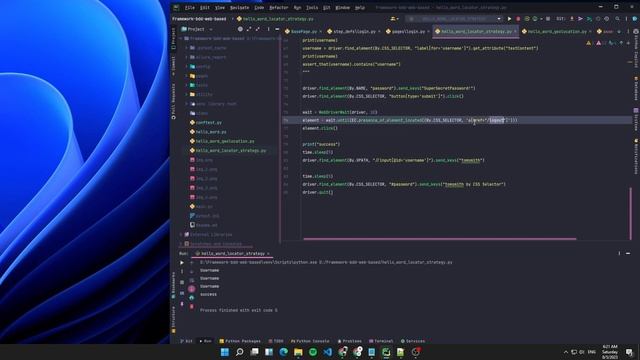The height and width of the screenshot is (360, 640).
Task: Click the user account icon in navigation bar
Action: (x=394, y=19)
